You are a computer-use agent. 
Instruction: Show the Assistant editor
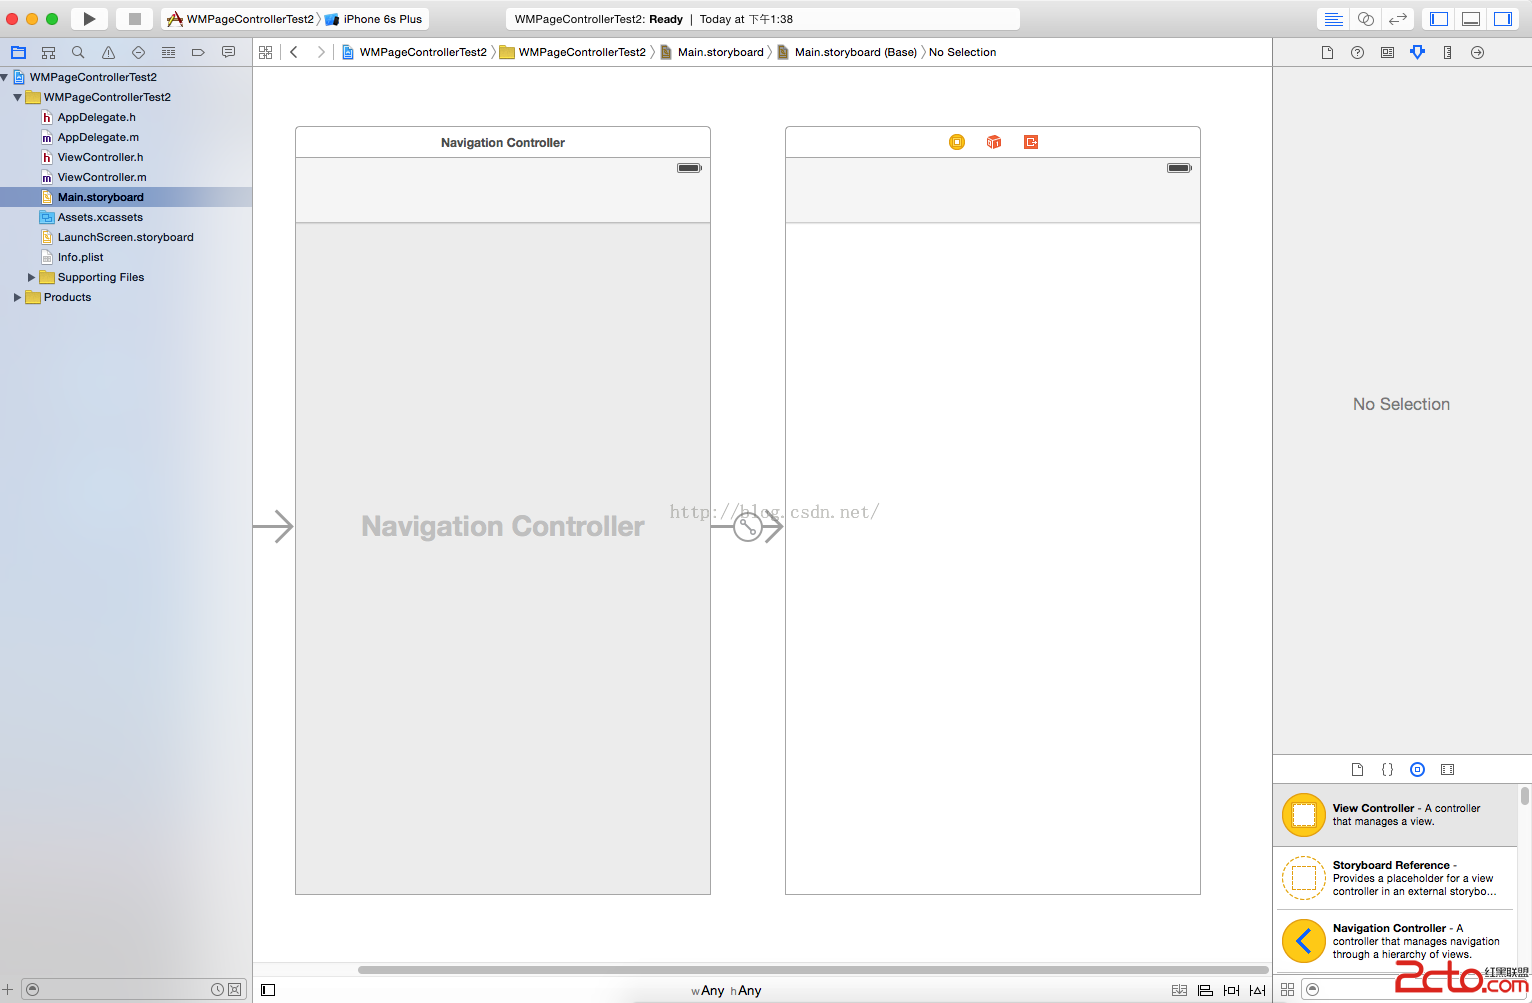(1365, 19)
